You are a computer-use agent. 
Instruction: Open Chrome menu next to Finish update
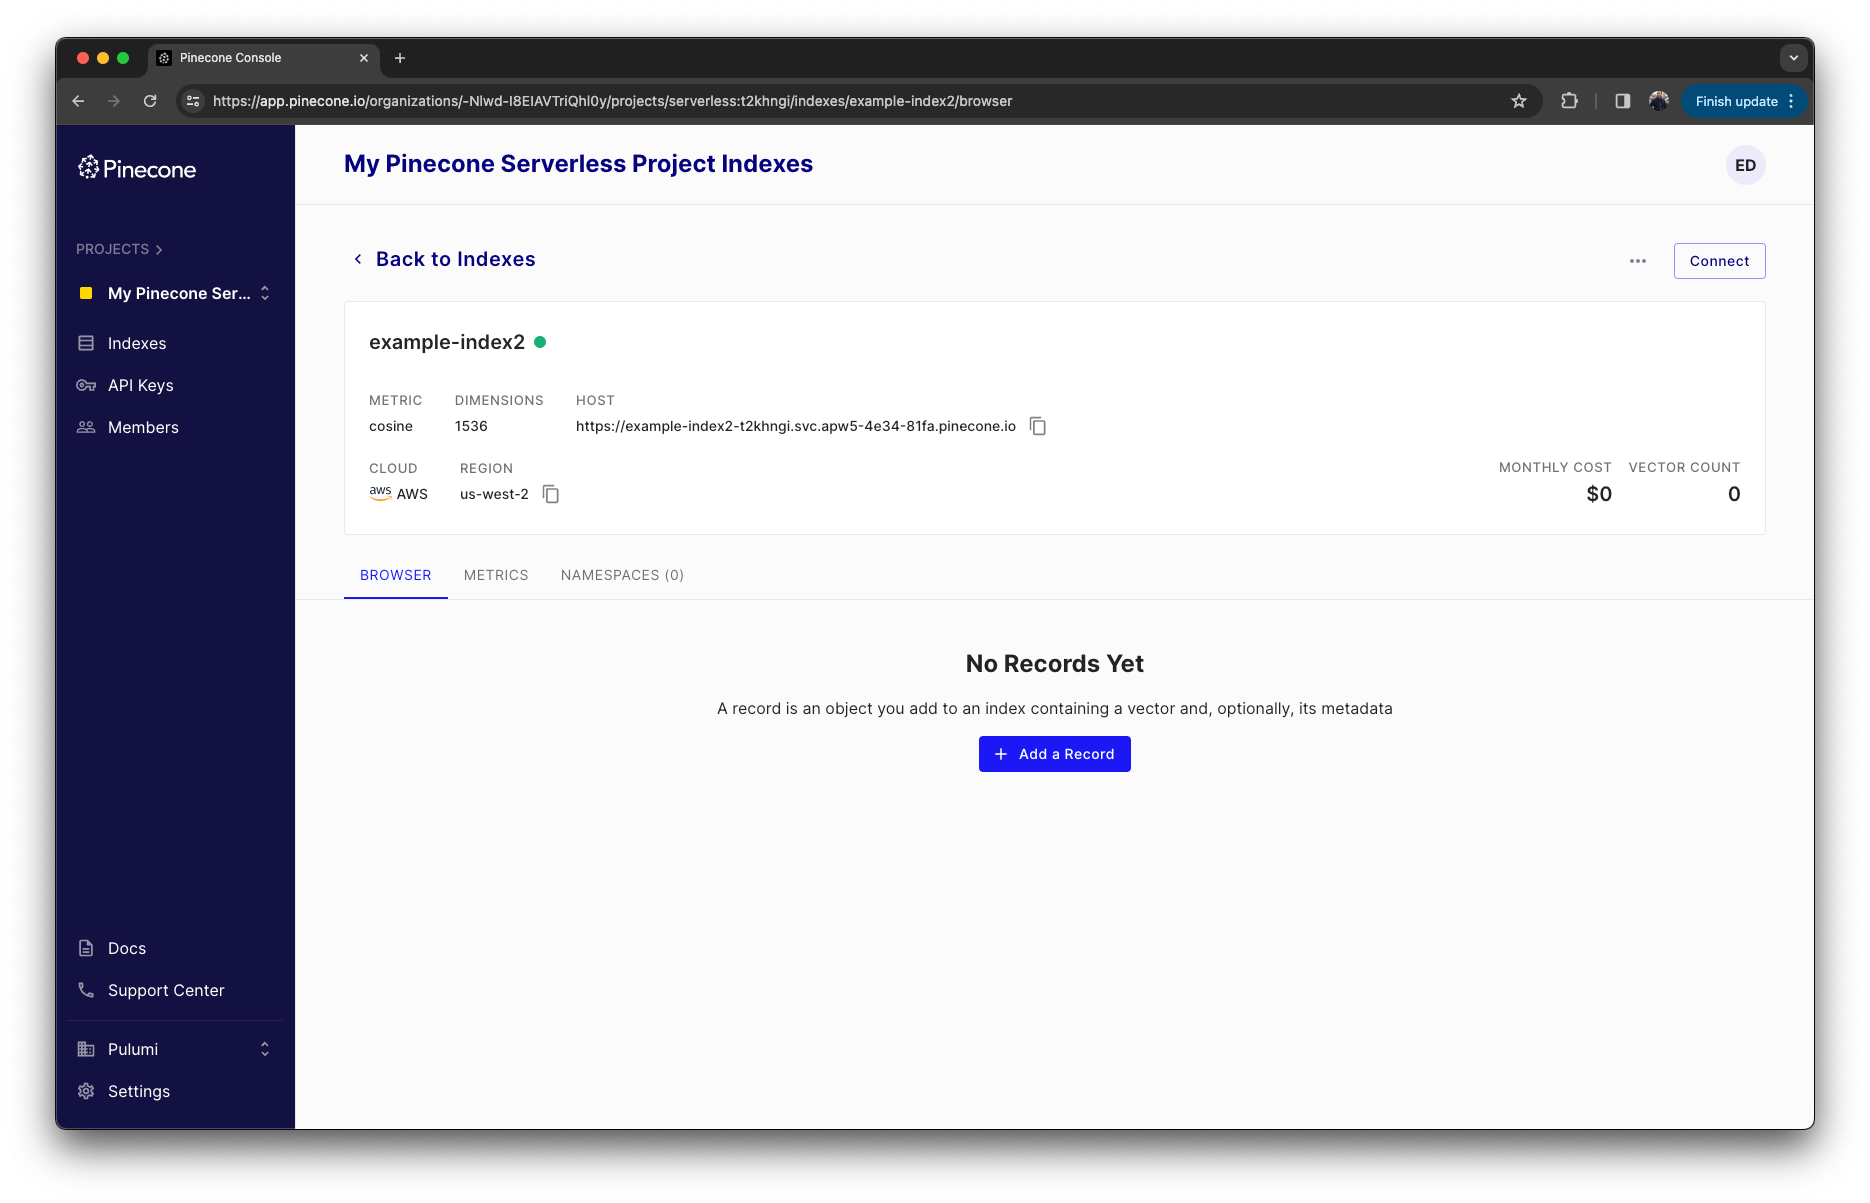1792,101
